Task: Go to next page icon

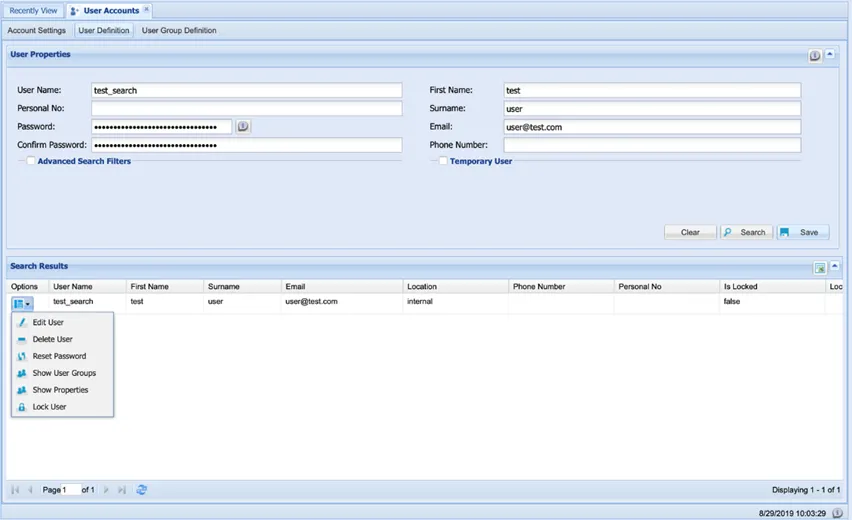Action: point(106,490)
